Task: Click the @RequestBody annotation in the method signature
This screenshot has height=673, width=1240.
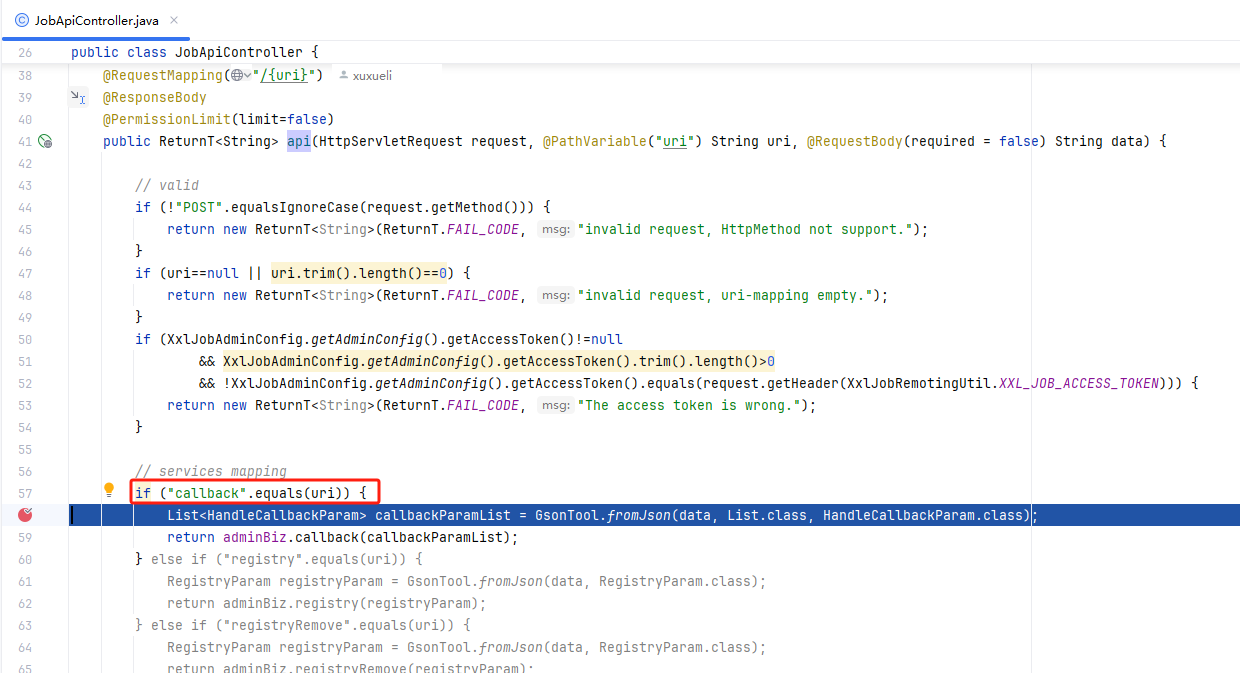Action: 855,142
